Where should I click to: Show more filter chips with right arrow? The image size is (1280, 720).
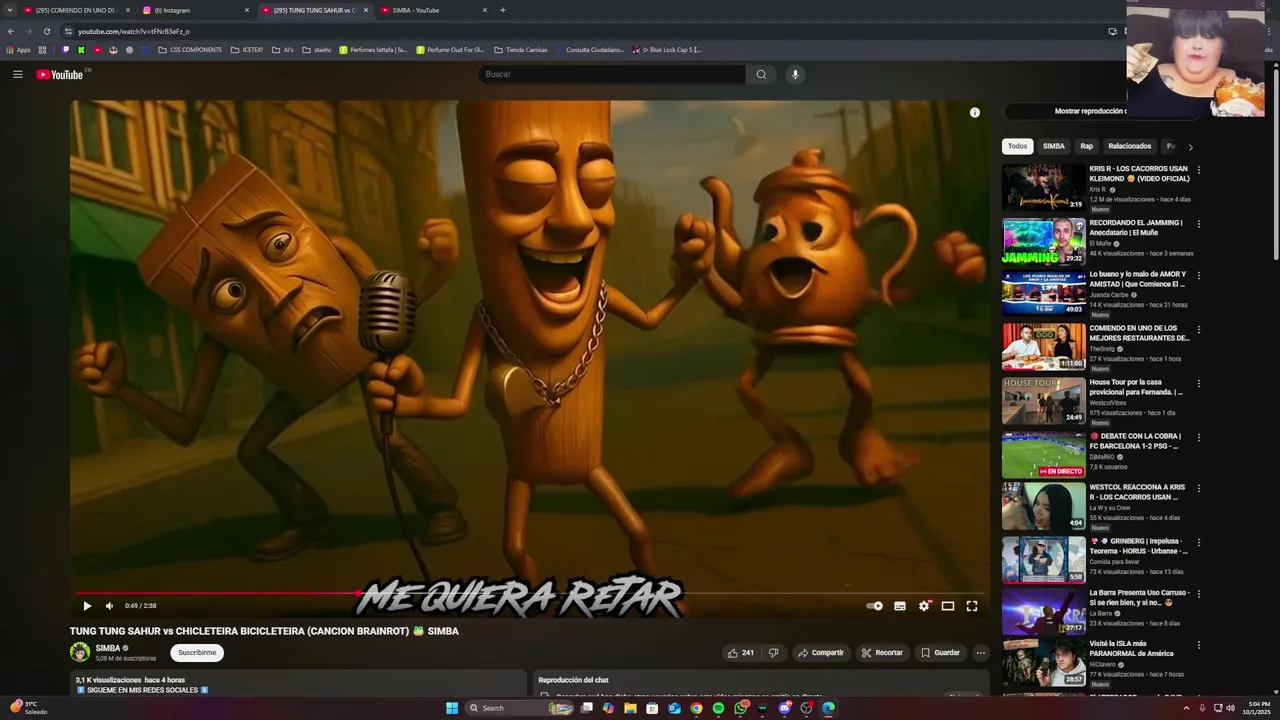(1190, 147)
